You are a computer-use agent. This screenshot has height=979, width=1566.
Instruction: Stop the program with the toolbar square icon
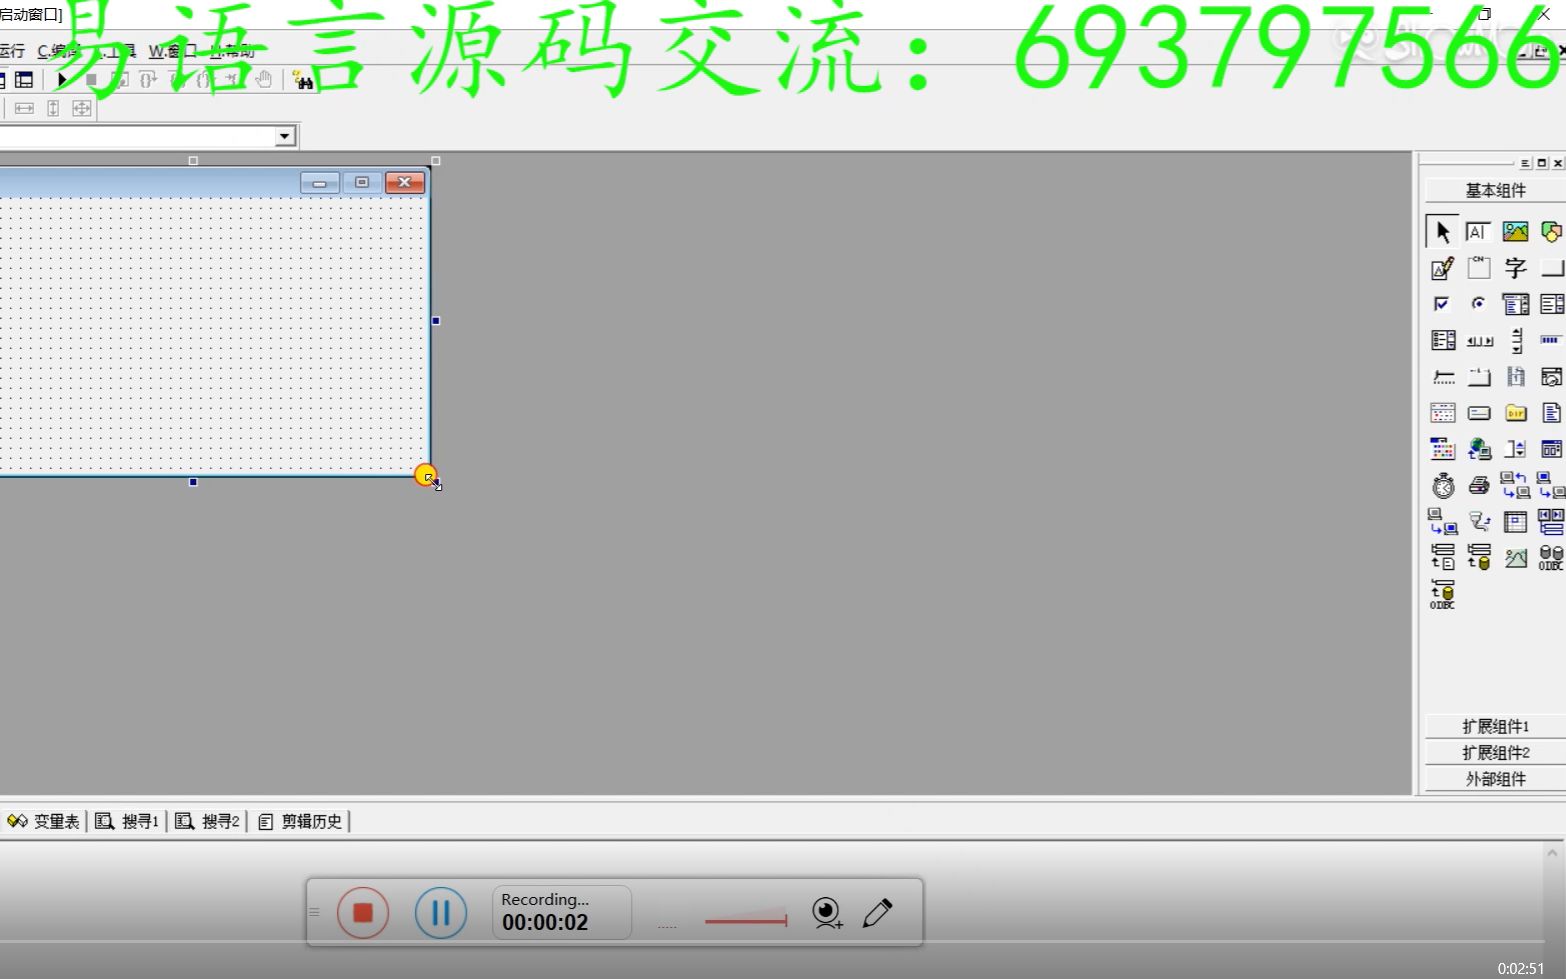[x=91, y=80]
